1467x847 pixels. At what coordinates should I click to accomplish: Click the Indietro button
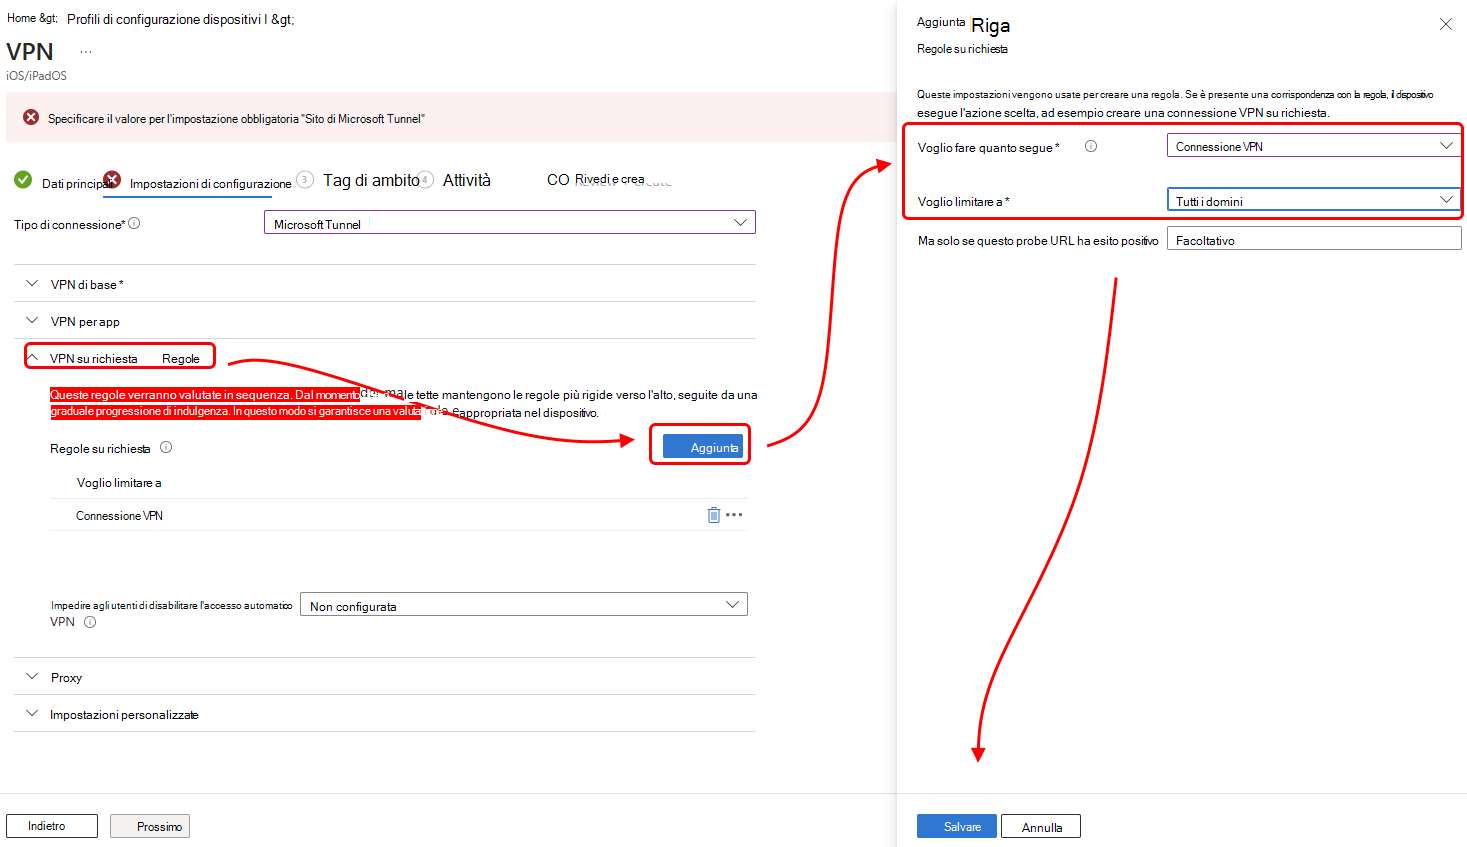click(52, 826)
